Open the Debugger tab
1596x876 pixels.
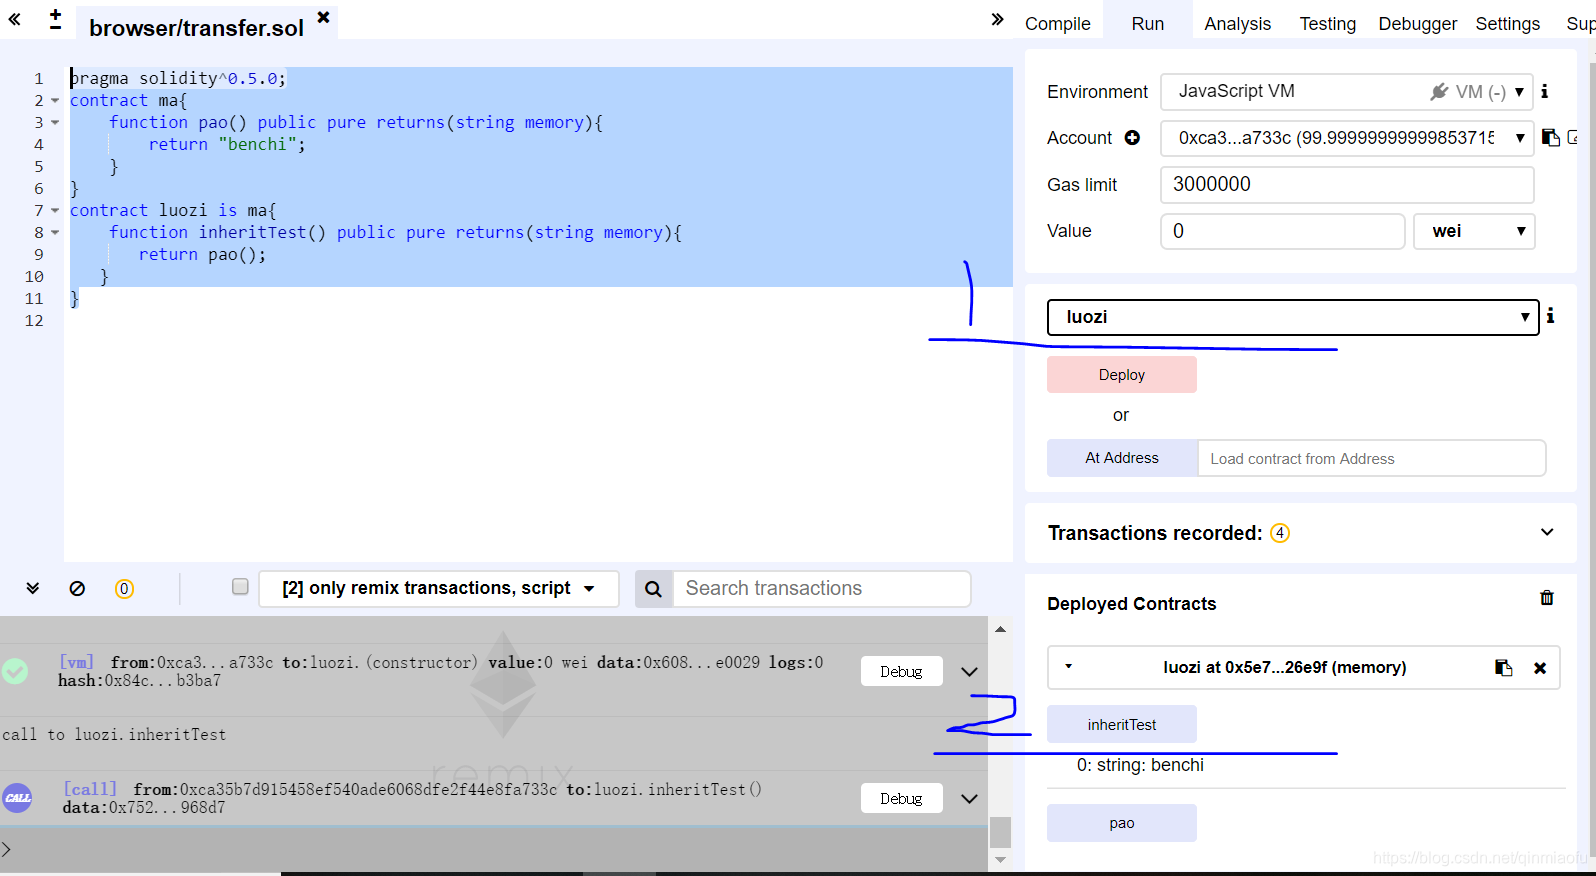(1417, 24)
